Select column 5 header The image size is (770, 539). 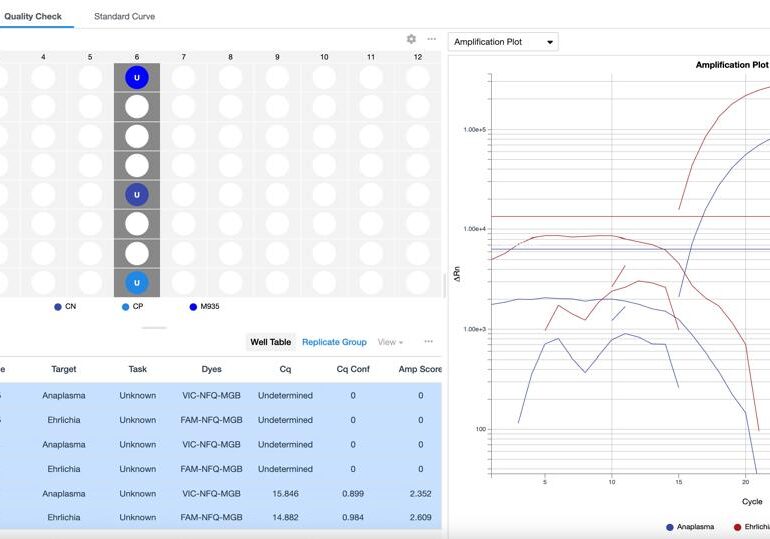tap(90, 57)
